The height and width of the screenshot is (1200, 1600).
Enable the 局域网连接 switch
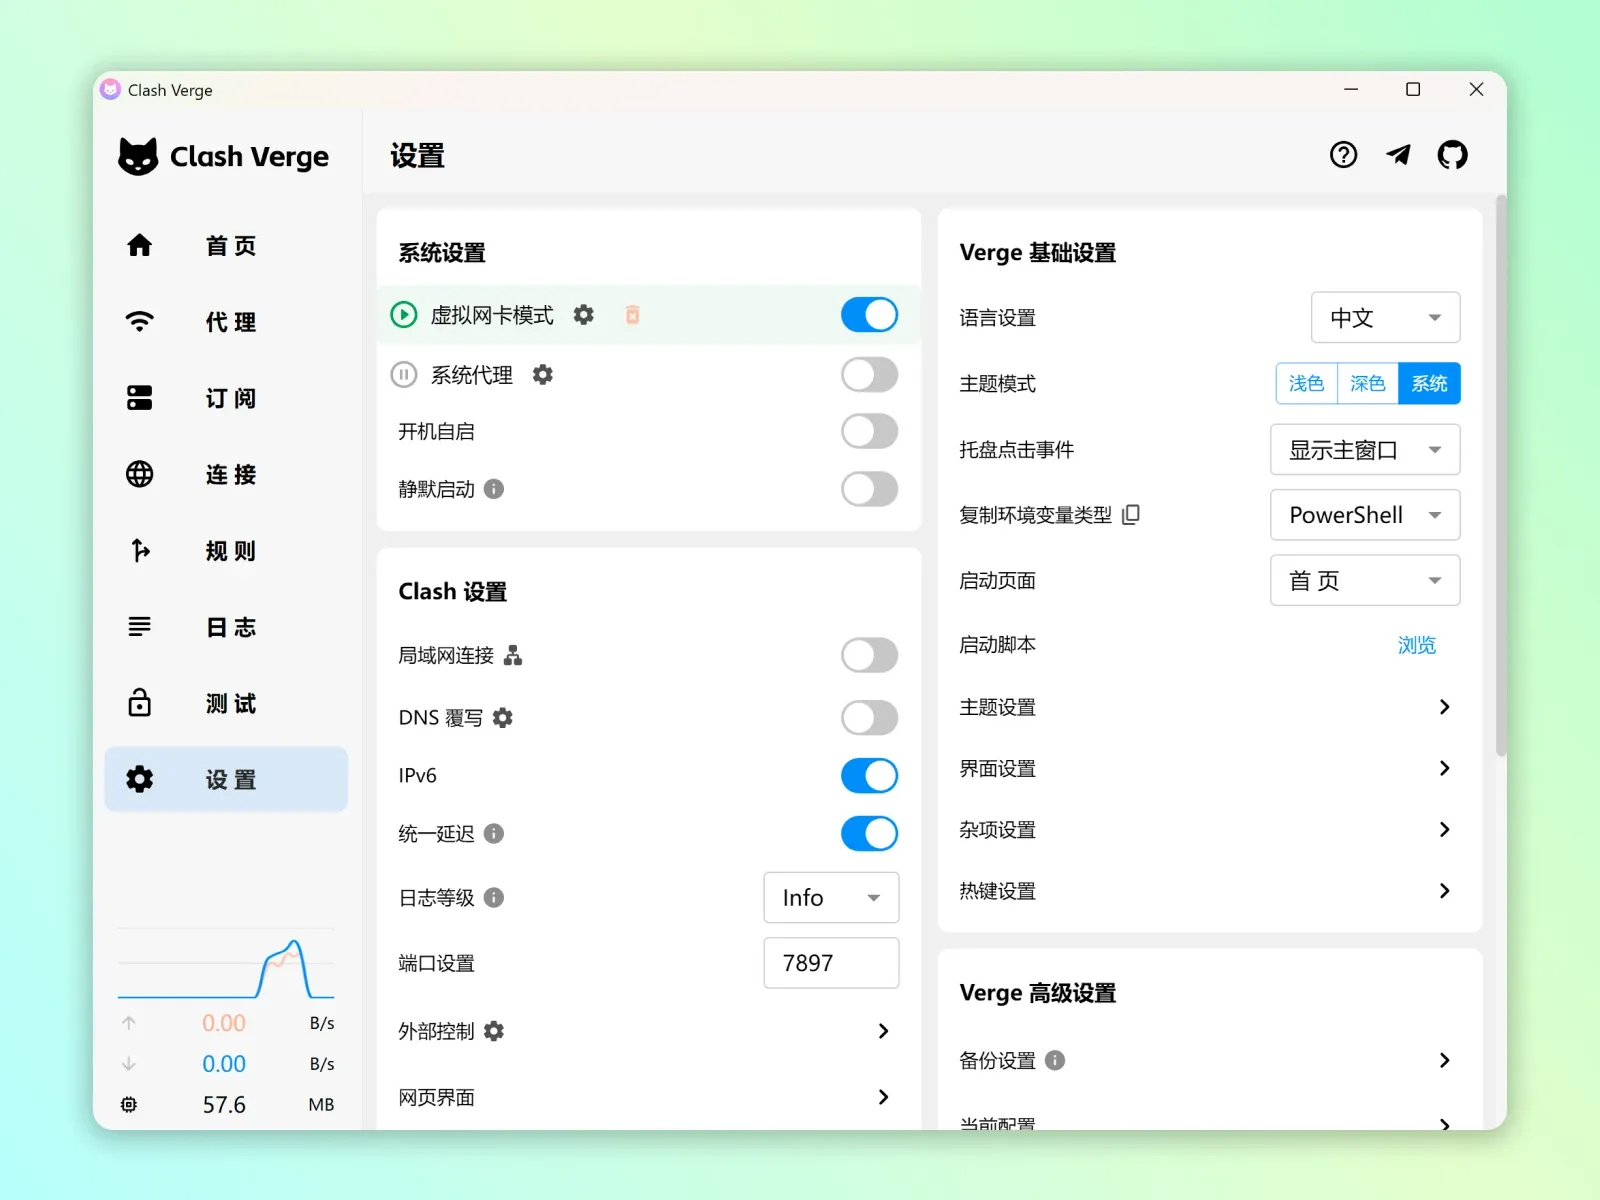click(x=869, y=655)
